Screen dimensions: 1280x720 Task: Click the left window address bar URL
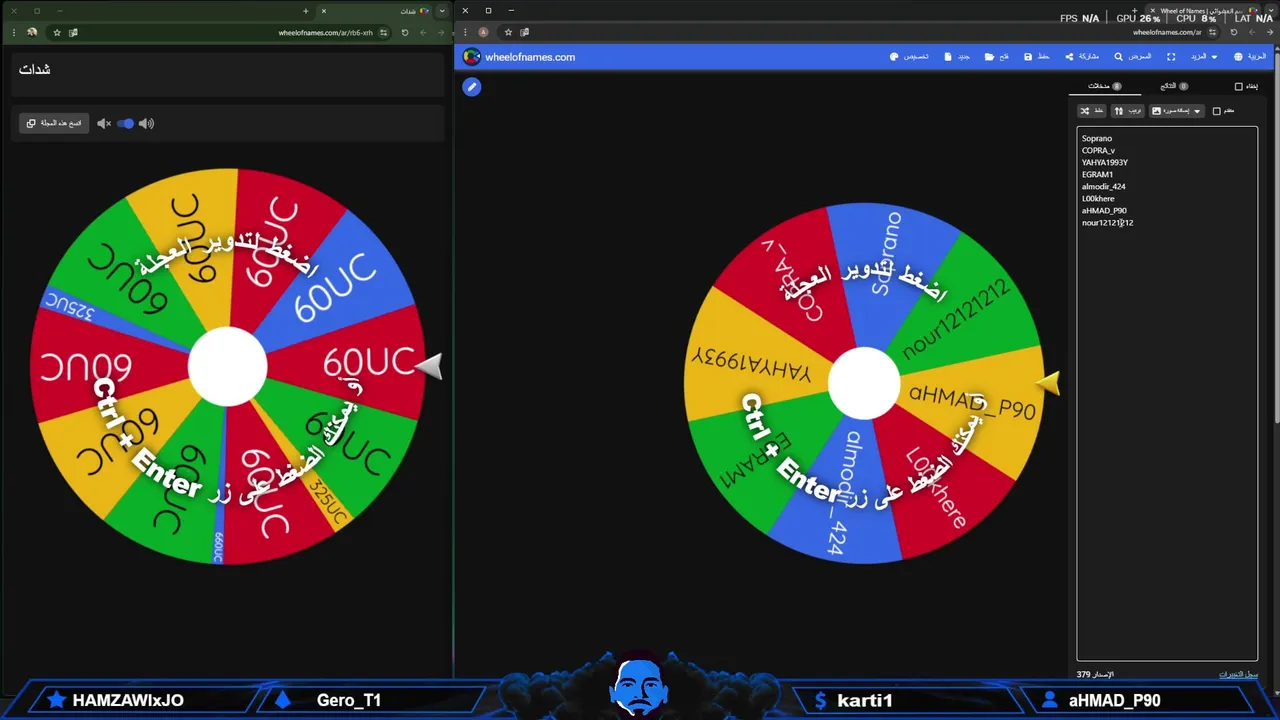pyautogui.click(x=325, y=32)
